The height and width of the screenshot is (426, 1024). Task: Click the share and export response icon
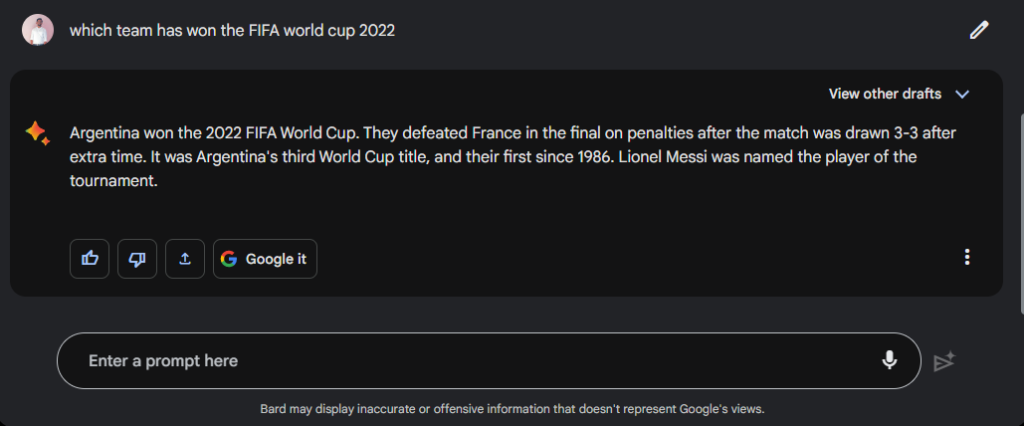tap(185, 259)
